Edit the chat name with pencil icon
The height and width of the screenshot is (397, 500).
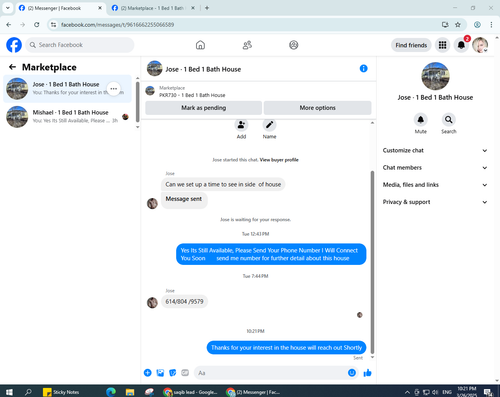pos(269,125)
